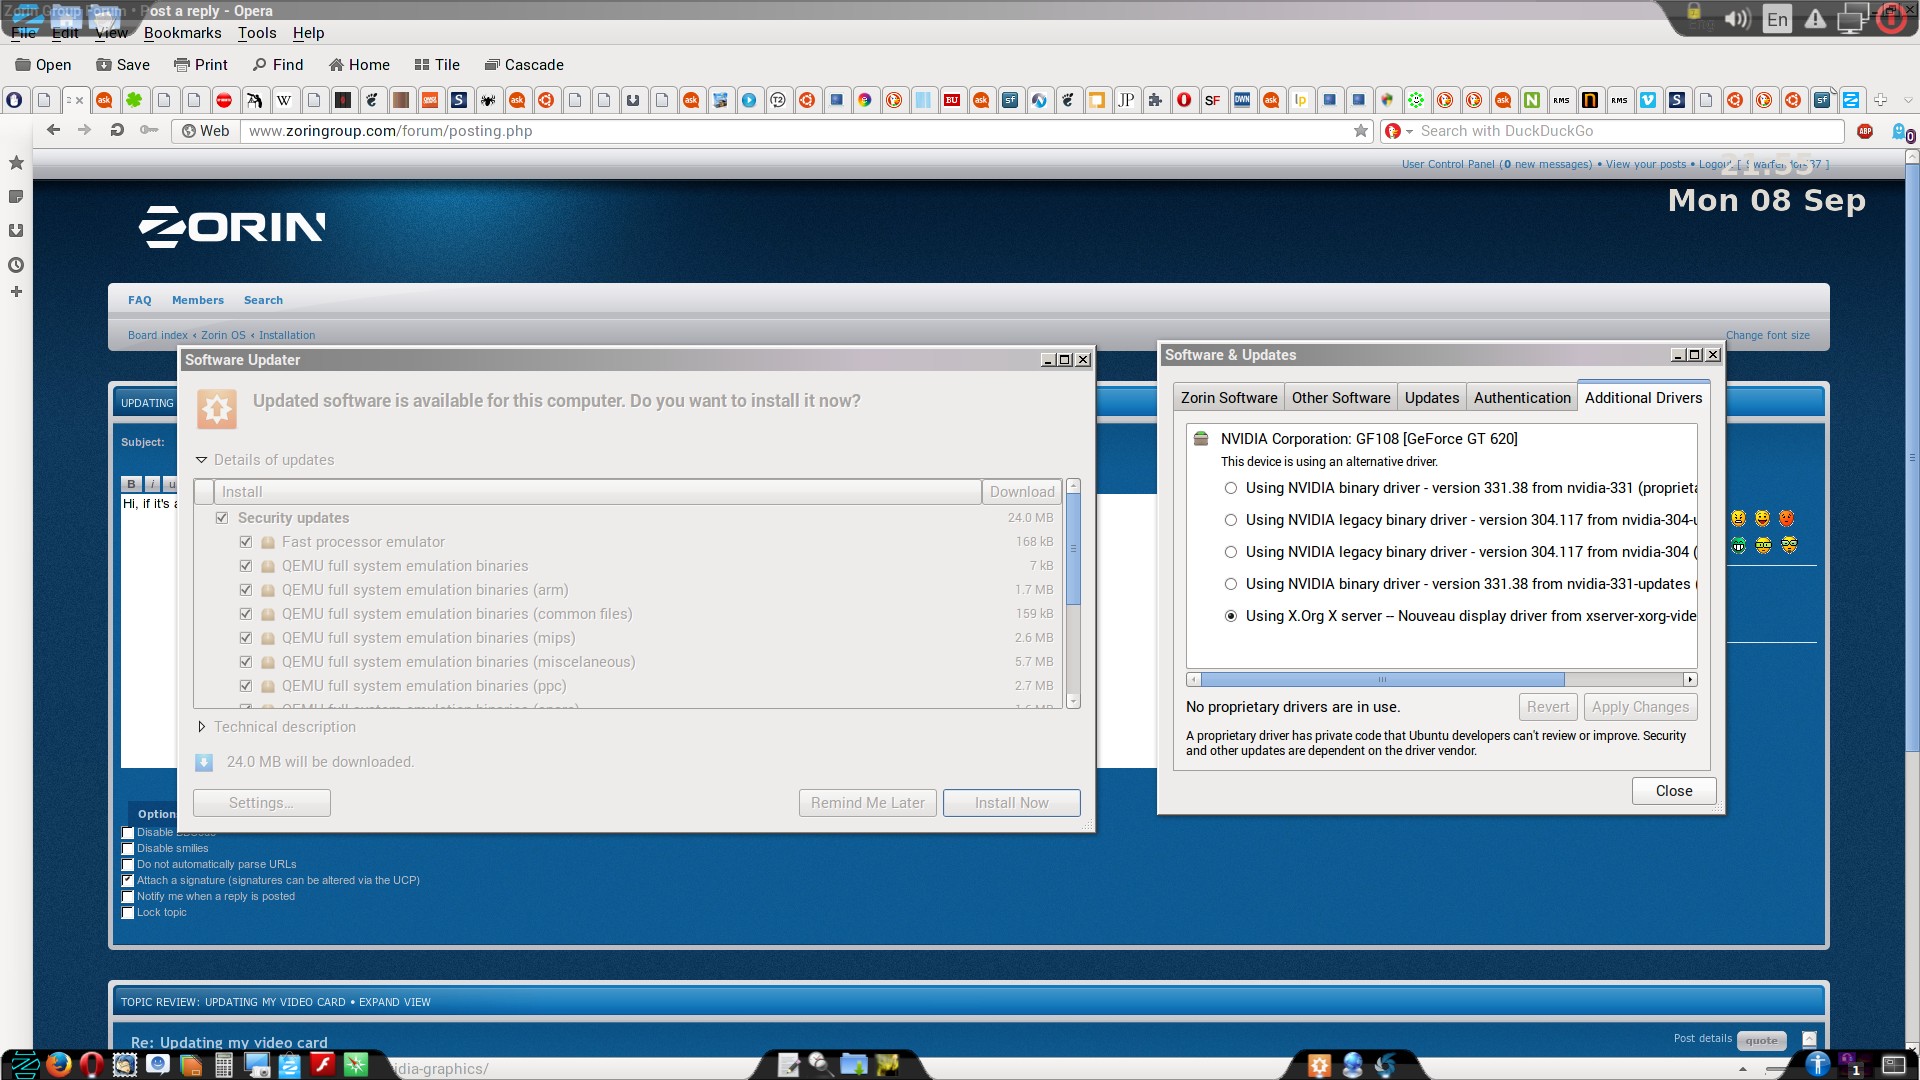The image size is (1920, 1080).
Task: Click the Change font size link
Action: (x=1768, y=335)
